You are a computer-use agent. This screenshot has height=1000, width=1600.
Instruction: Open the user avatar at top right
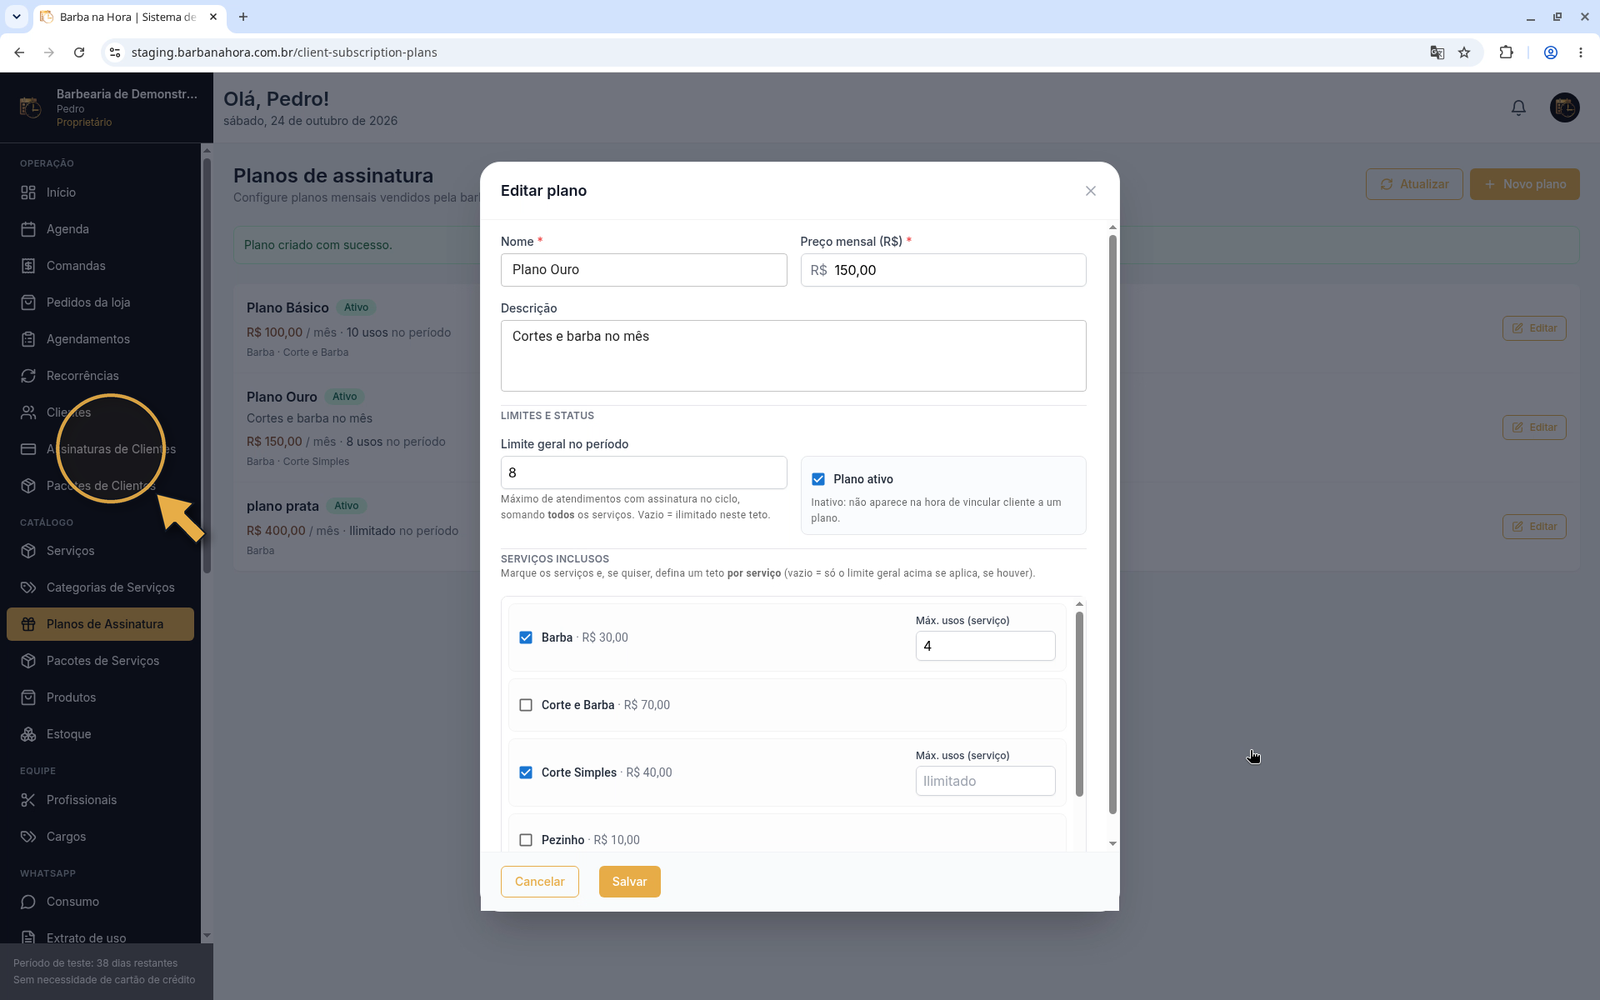1564,107
